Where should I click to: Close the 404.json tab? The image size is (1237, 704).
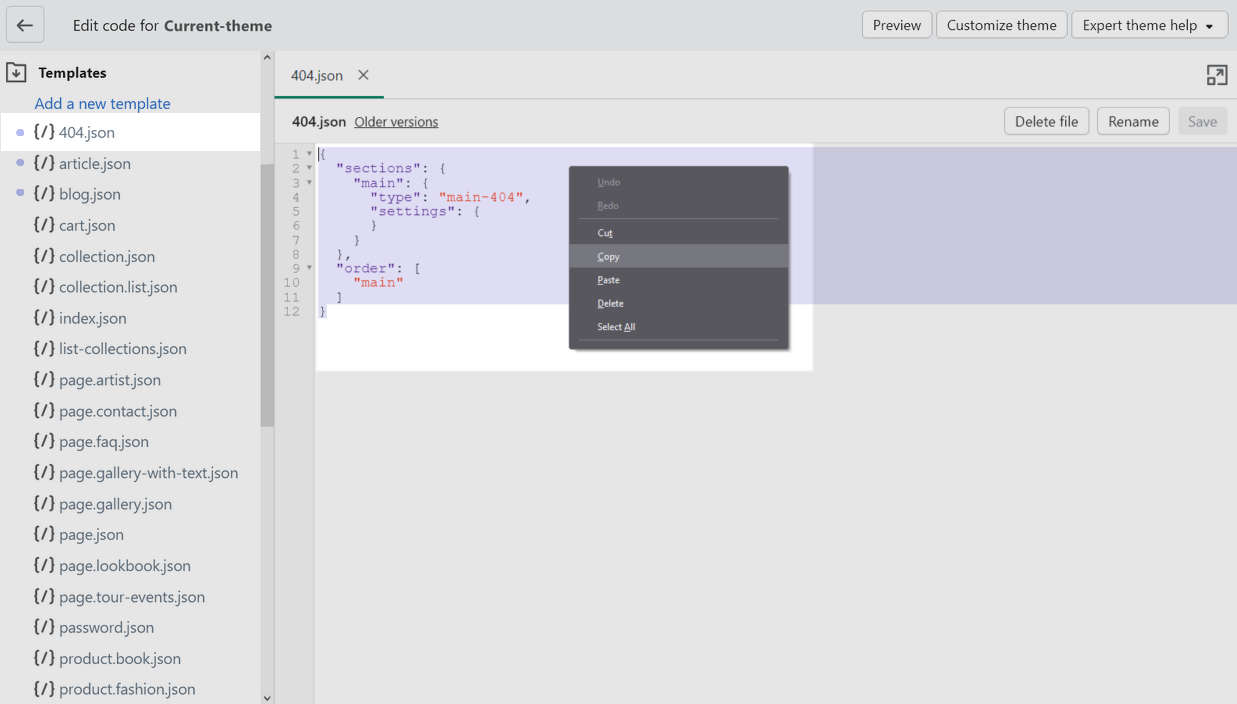coord(363,75)
